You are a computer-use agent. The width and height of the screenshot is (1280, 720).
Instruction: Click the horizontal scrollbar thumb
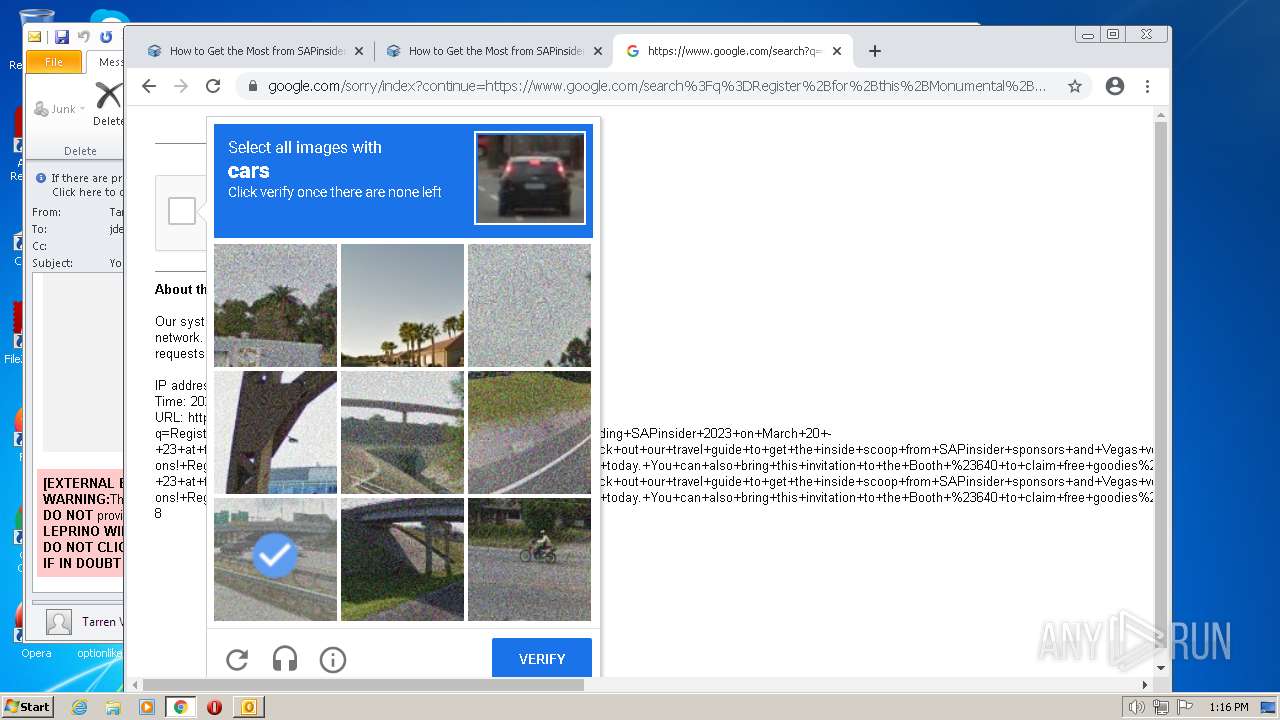363,685
